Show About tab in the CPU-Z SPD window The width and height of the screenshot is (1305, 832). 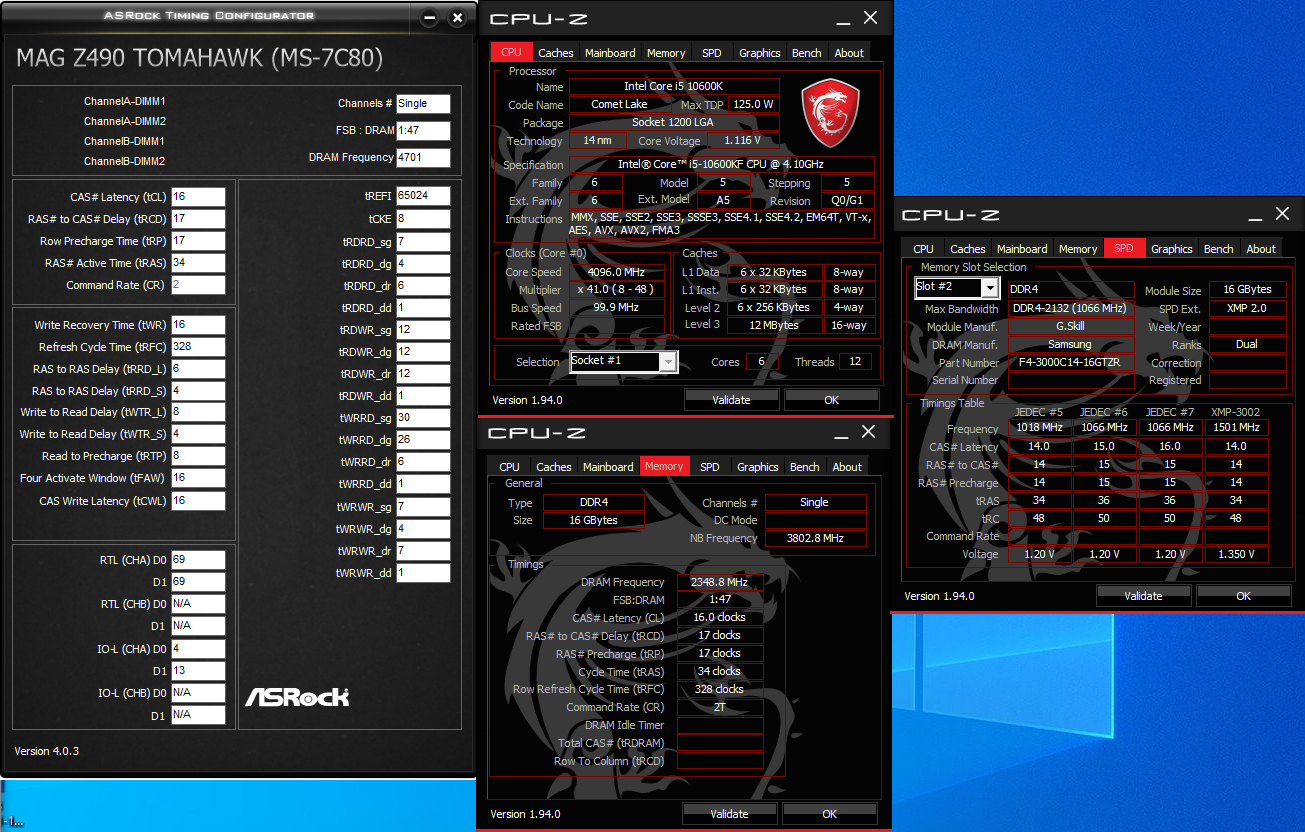click(x=1261, y=249)
